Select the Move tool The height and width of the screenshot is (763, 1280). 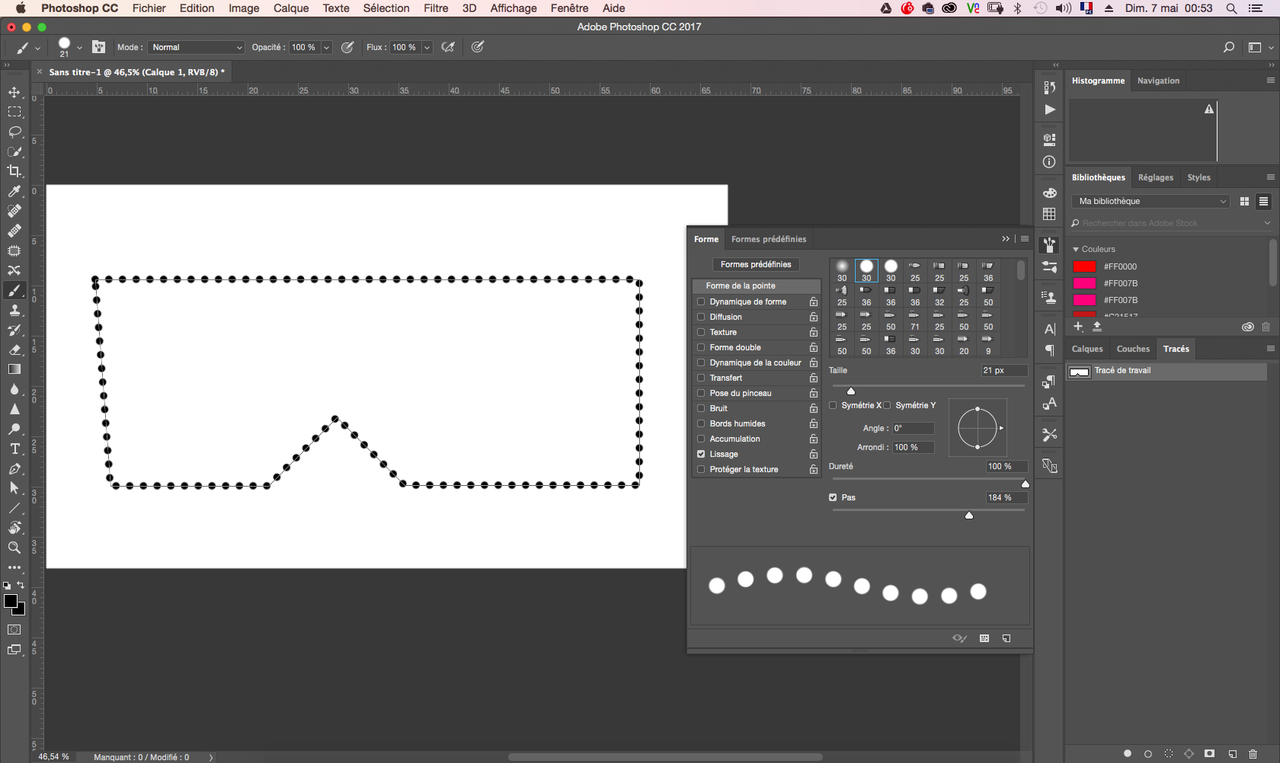[14, 92]
